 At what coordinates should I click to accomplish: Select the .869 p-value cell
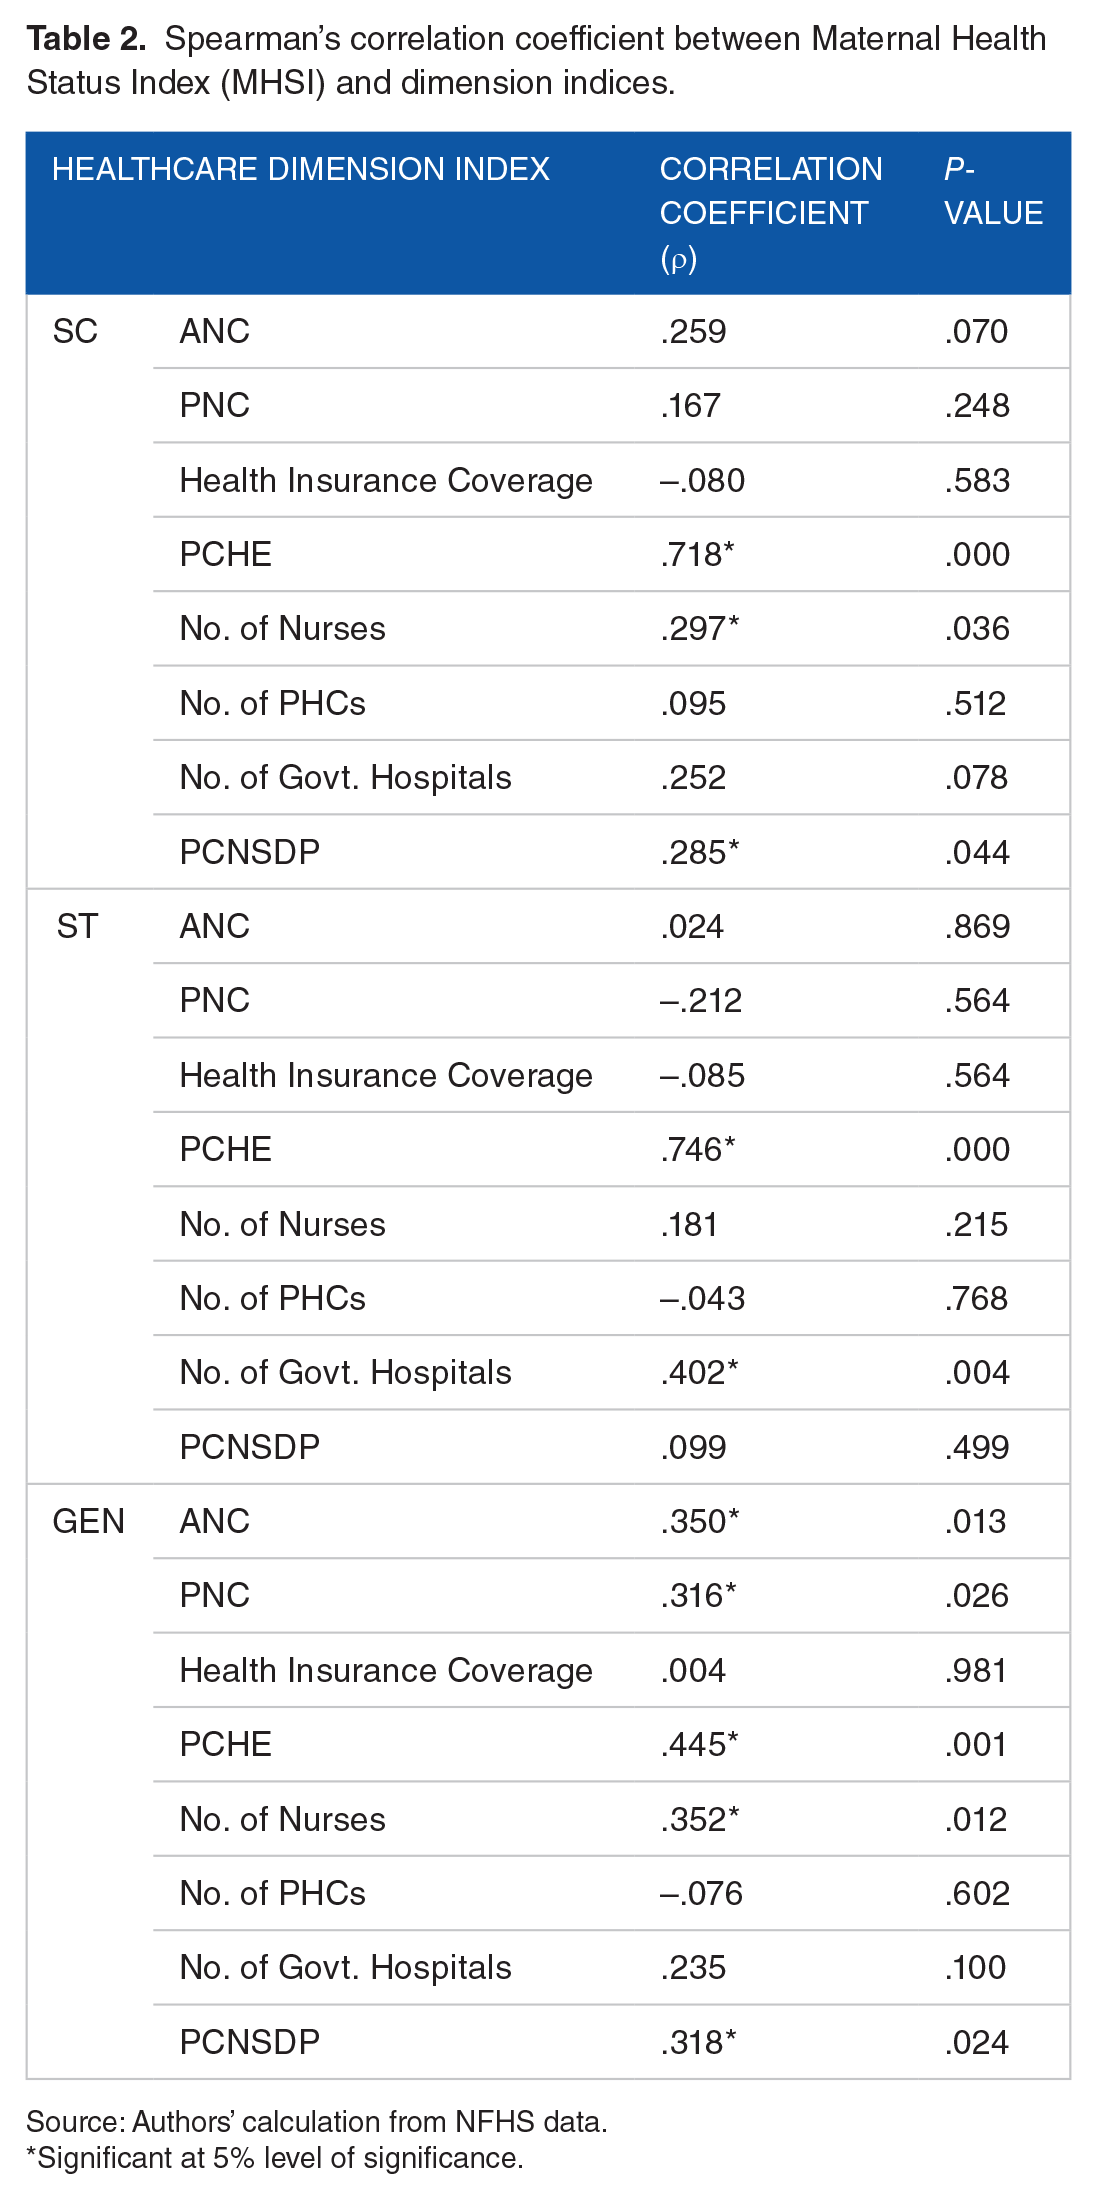[x=977, y=927]
